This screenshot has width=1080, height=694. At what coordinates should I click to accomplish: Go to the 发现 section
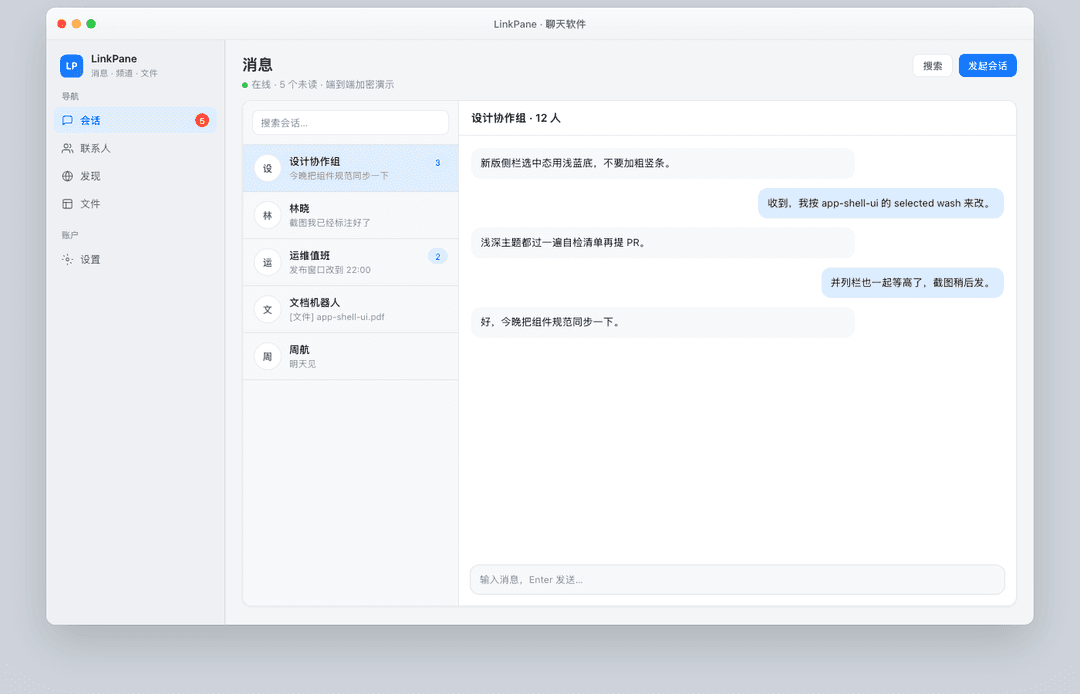pos(135,176)
